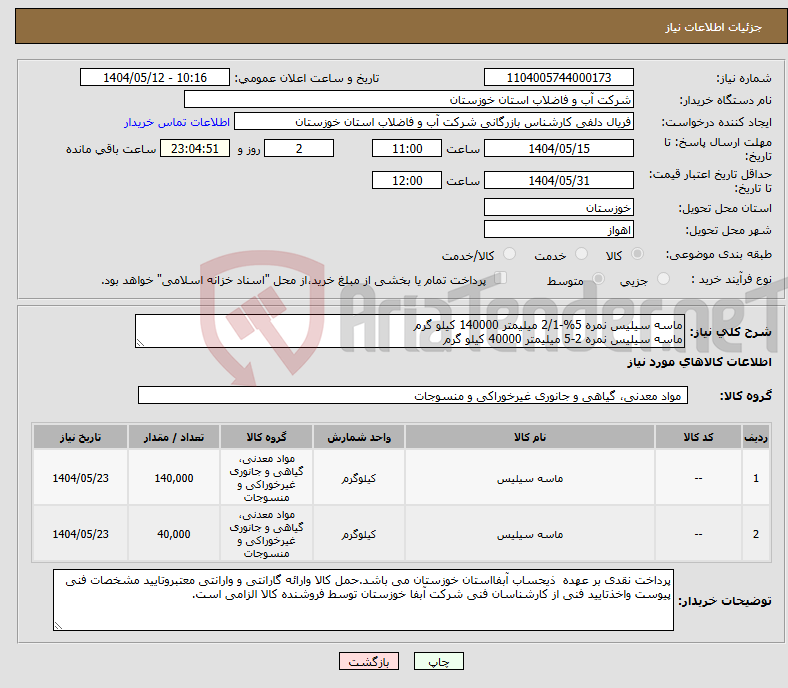
Task: Click the need date in row 1
Action: 80,478
